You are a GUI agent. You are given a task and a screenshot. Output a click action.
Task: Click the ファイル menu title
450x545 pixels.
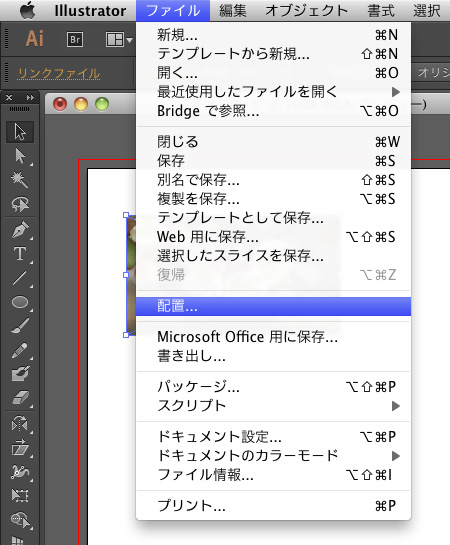click(173, 11)
